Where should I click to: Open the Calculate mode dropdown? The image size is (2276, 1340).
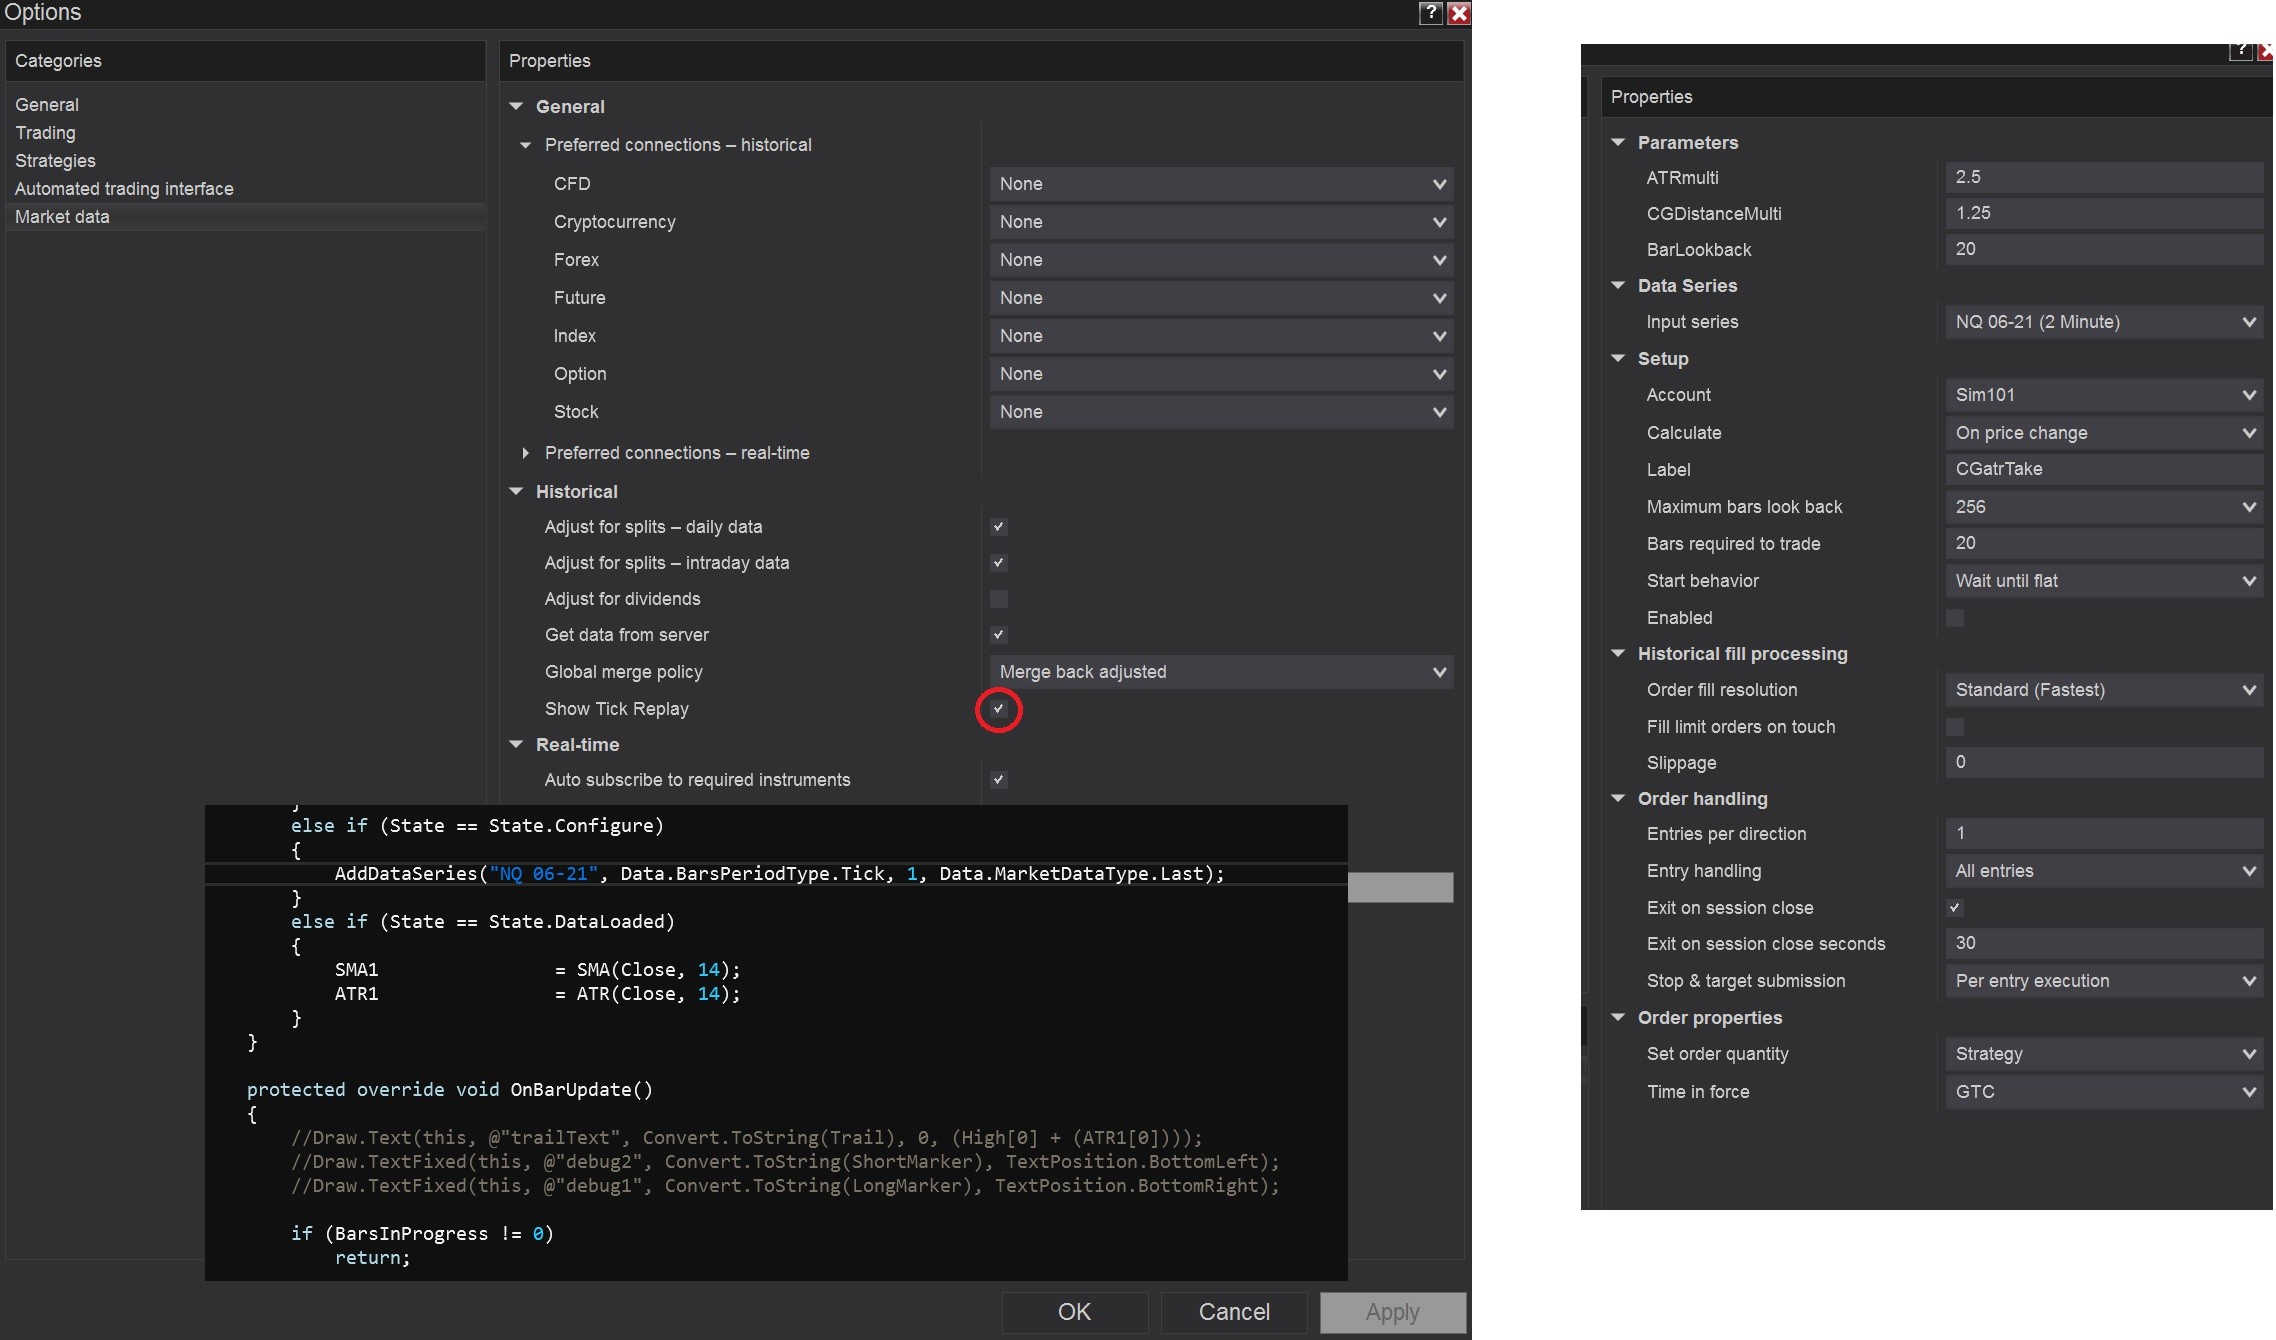(x=2104, y=433)
